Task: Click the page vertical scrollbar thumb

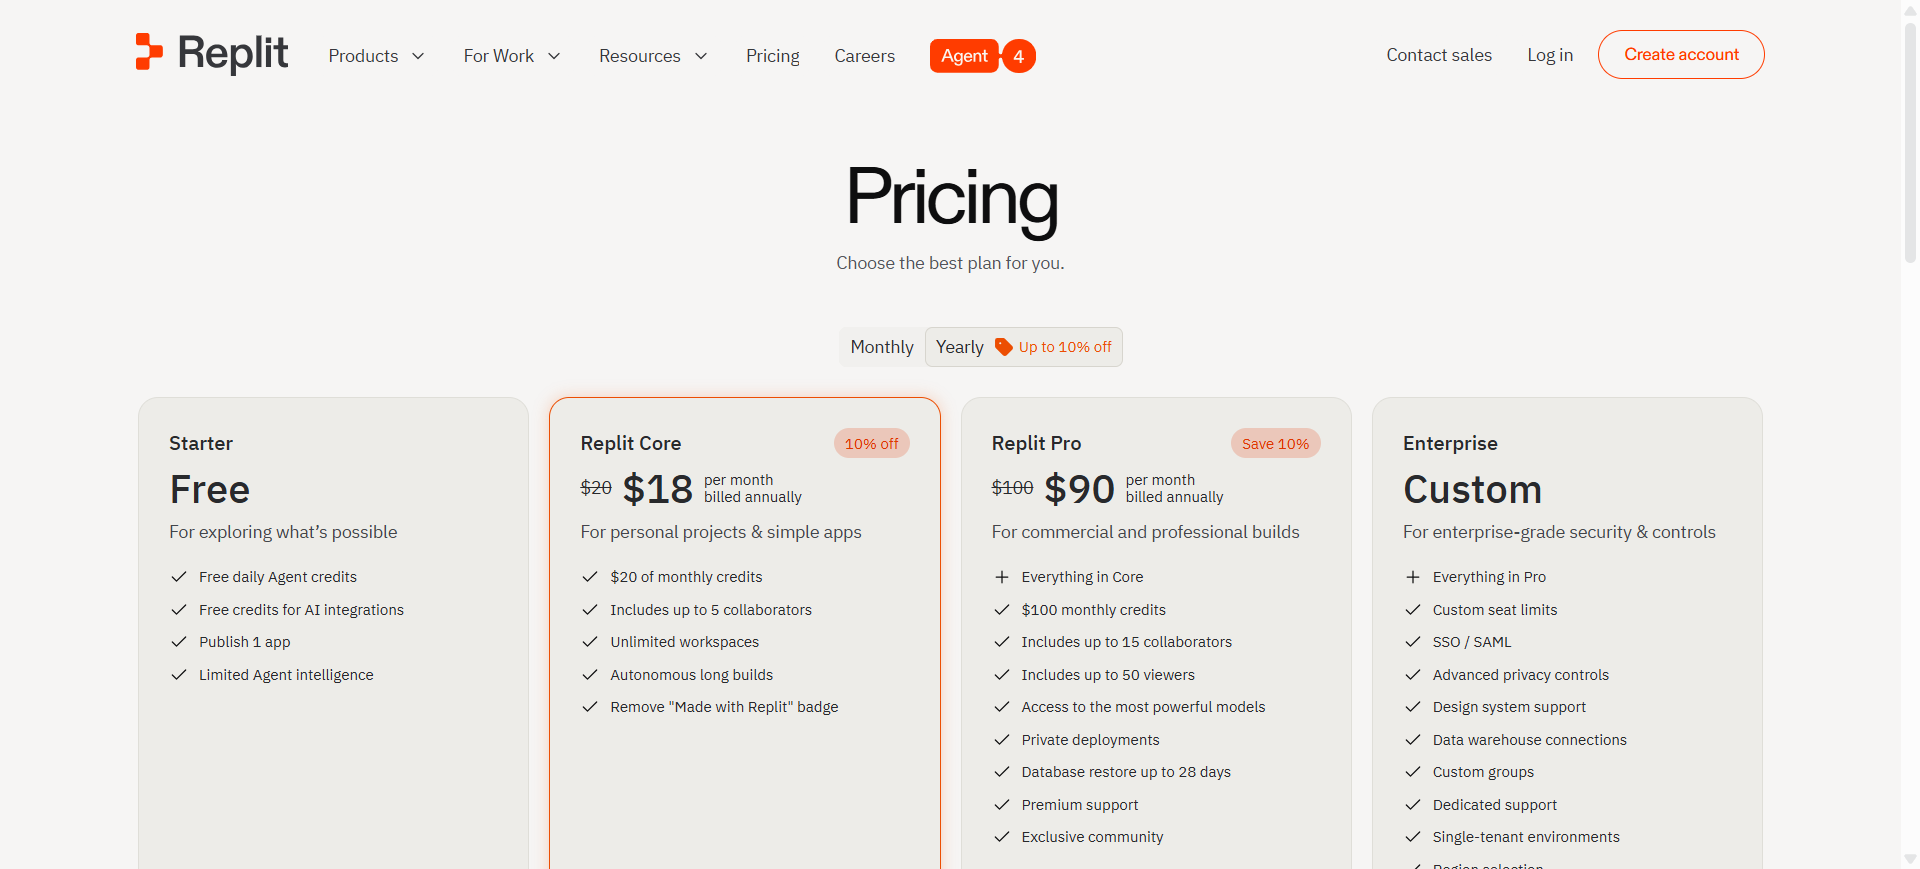Action: point(1910,140)
